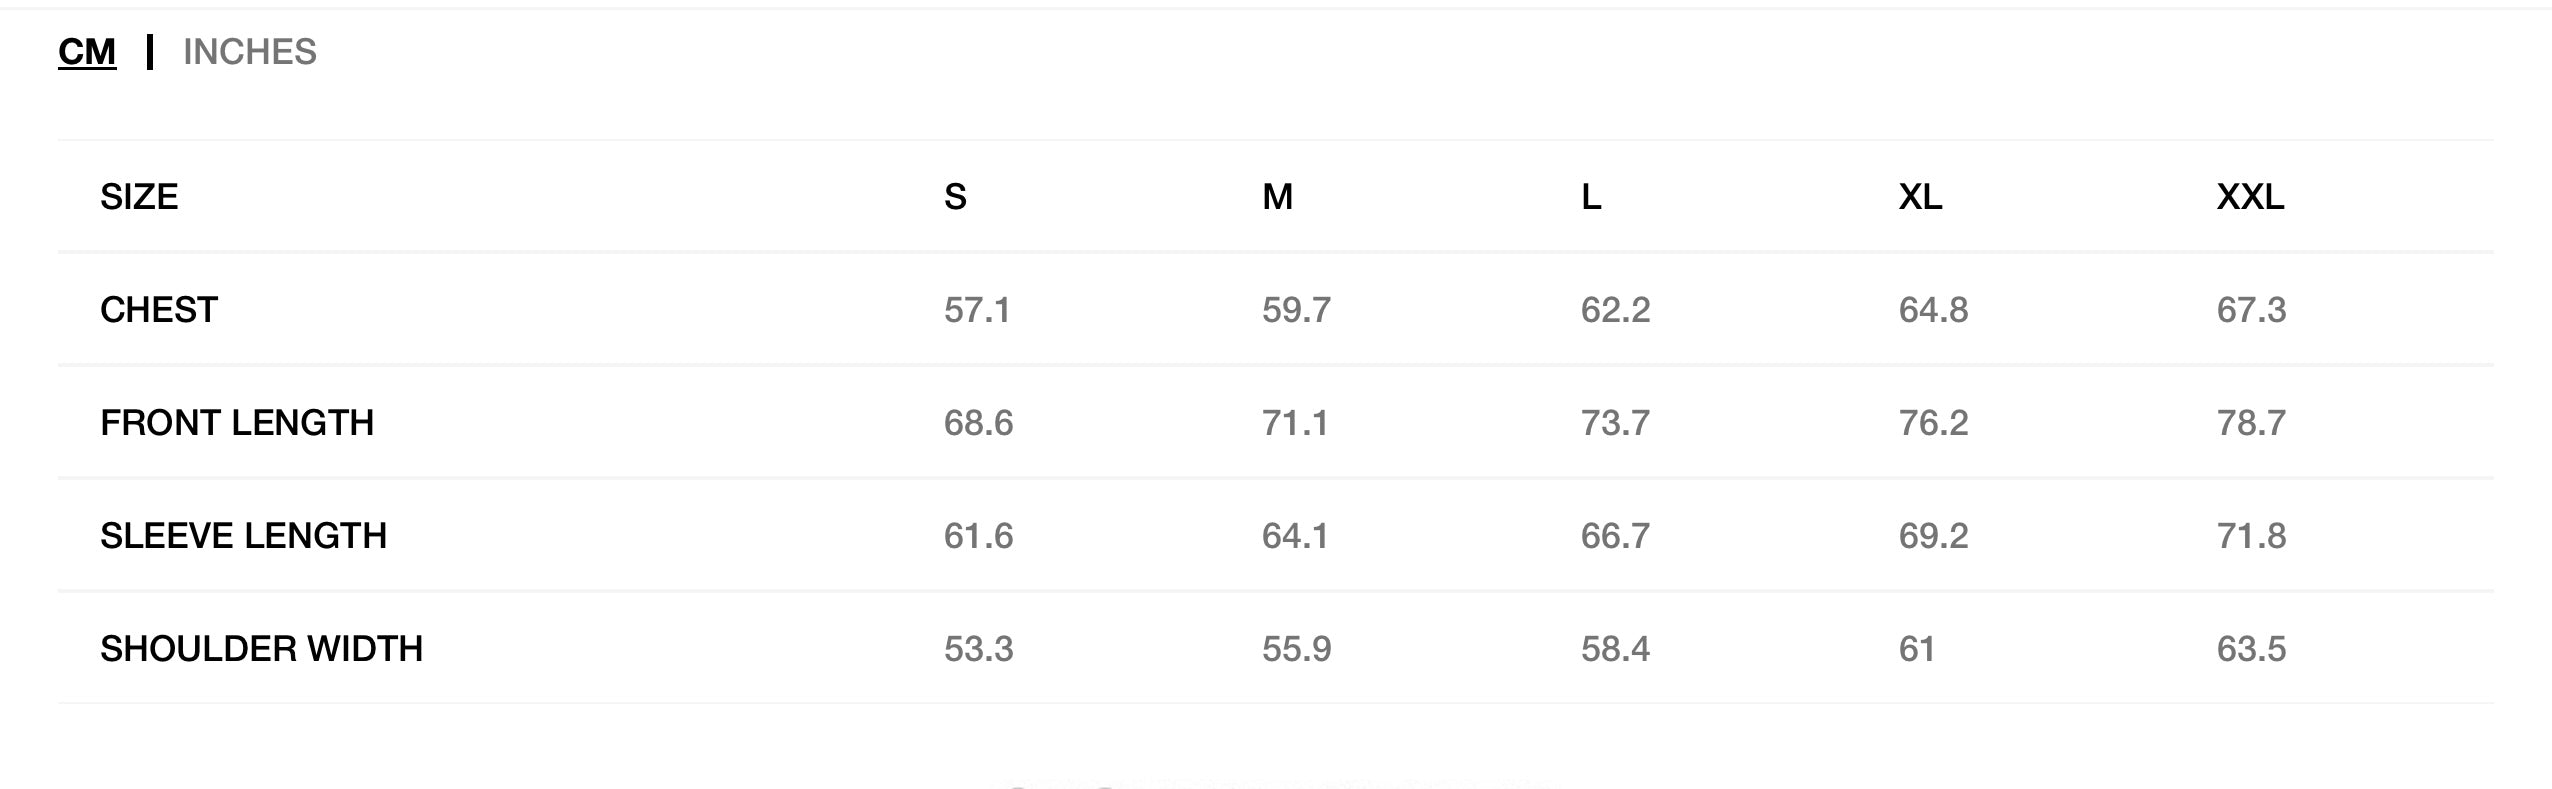Click the SHOULDER WIDTH row label
2552x789 pixels.
[x=261, y=649]
